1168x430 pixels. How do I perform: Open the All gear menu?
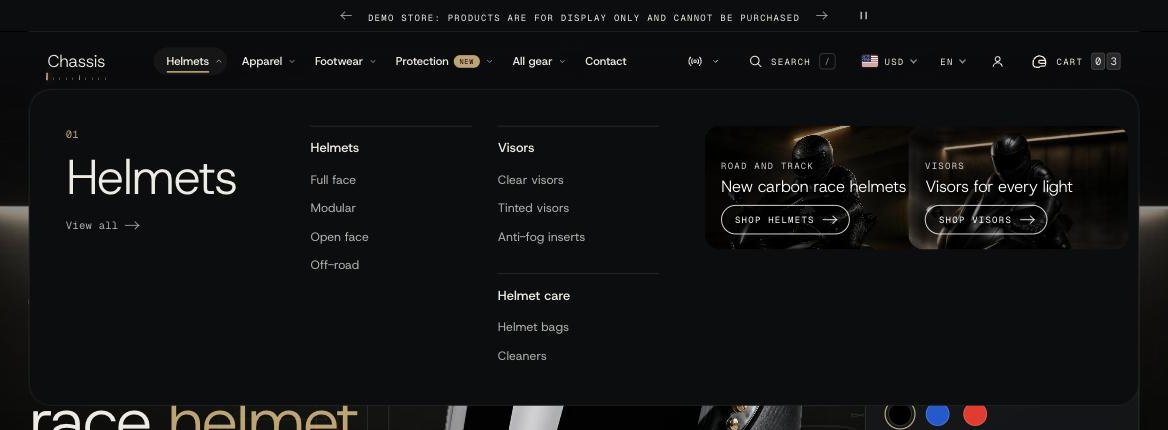[539, 61]
